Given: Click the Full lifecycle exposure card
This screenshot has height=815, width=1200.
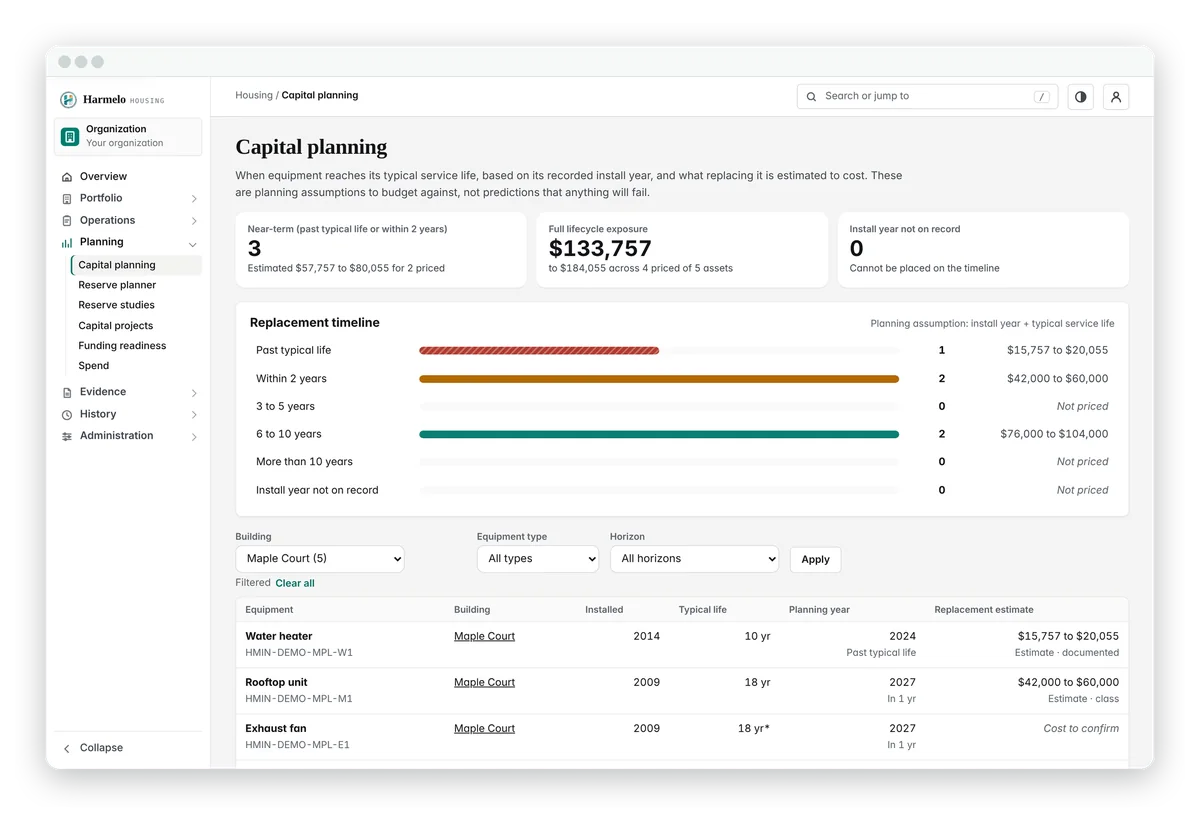Looking at the screenshot, I should click(682, 250).
